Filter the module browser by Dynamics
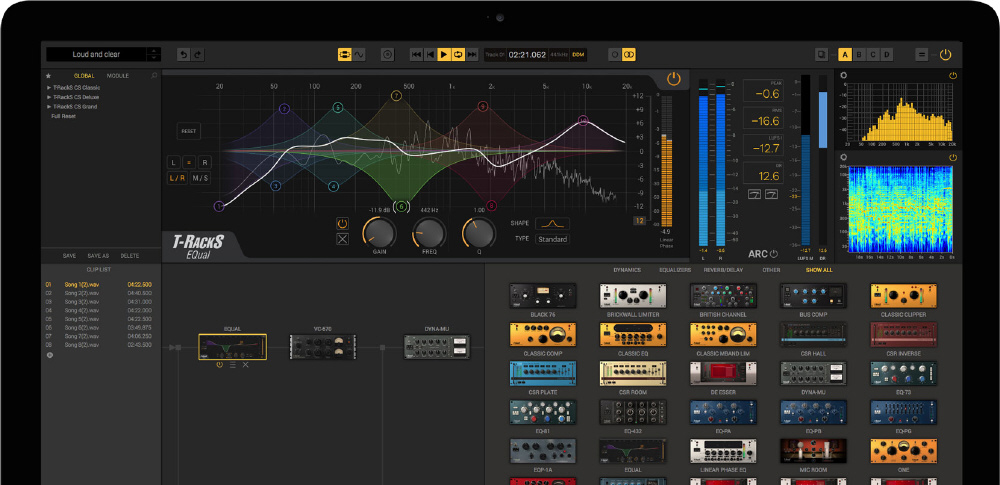 (626, 270)
